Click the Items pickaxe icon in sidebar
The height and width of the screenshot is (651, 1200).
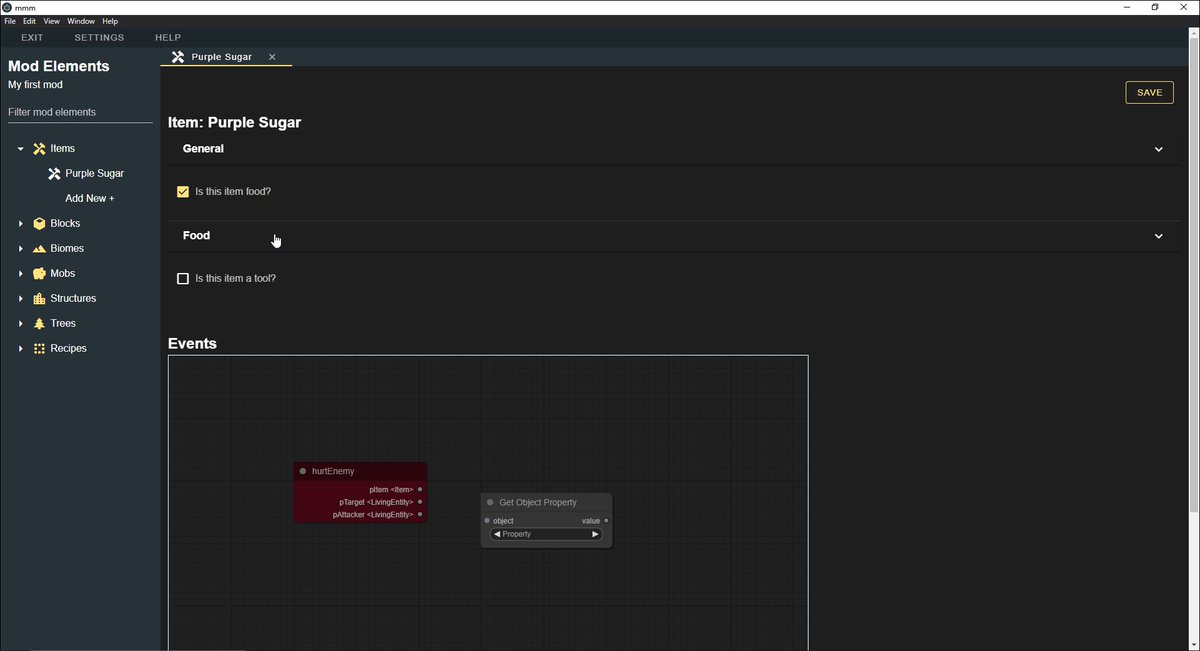pyautogui.click(x=39, y=149)
